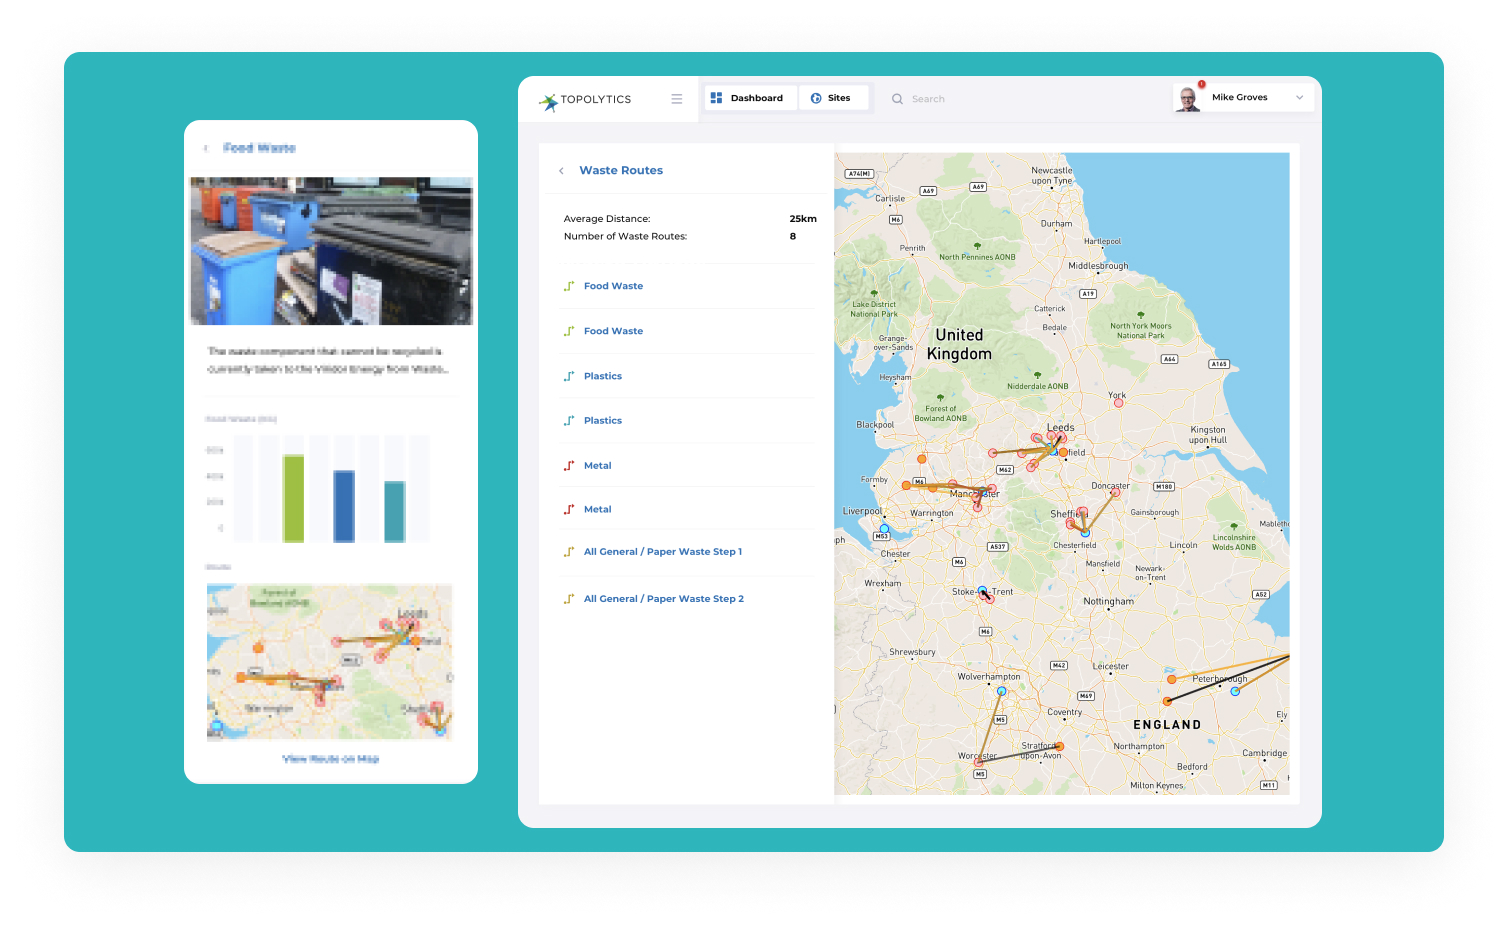1508x928 pixels.
Task: Go back in mobile Food Waste view
Action: click(x=206, y=148)
